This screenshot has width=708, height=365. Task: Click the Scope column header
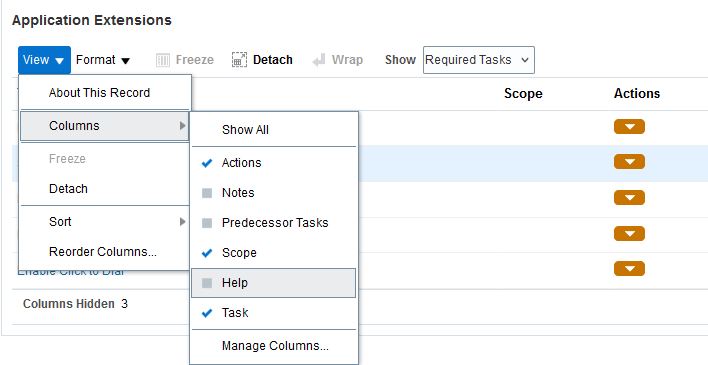click(x=523, y=94)
